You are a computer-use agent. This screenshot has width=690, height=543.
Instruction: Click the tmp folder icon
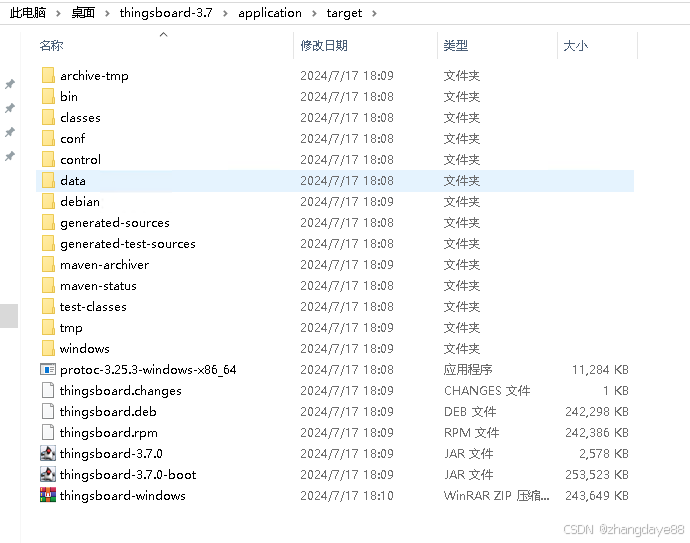tap(48, 327)
